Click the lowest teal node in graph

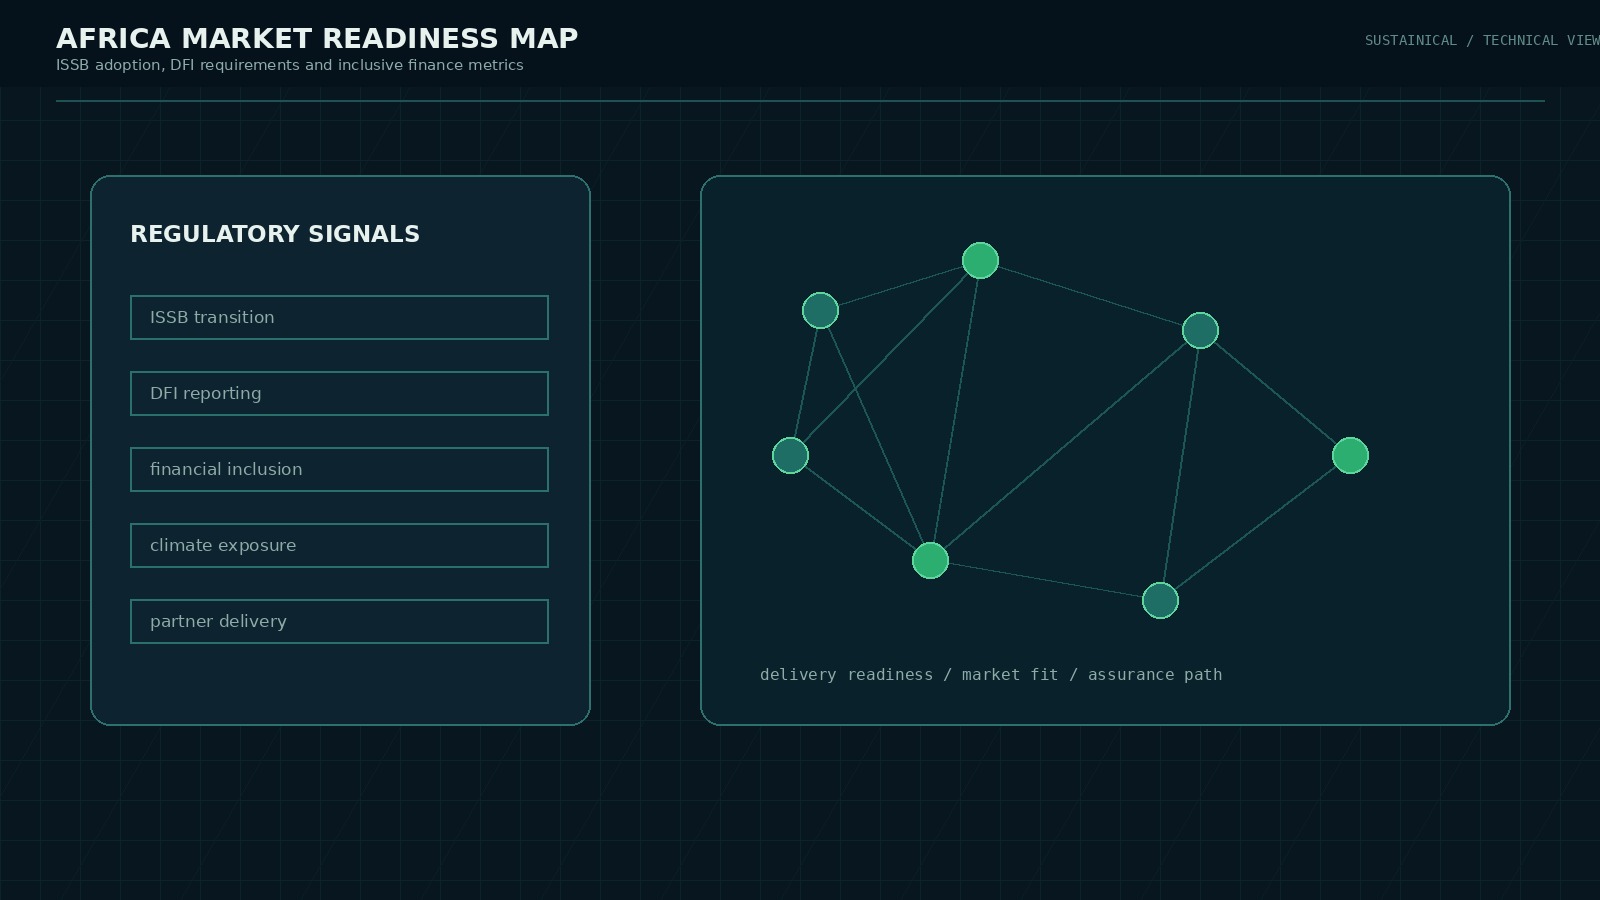(1160, 600)
